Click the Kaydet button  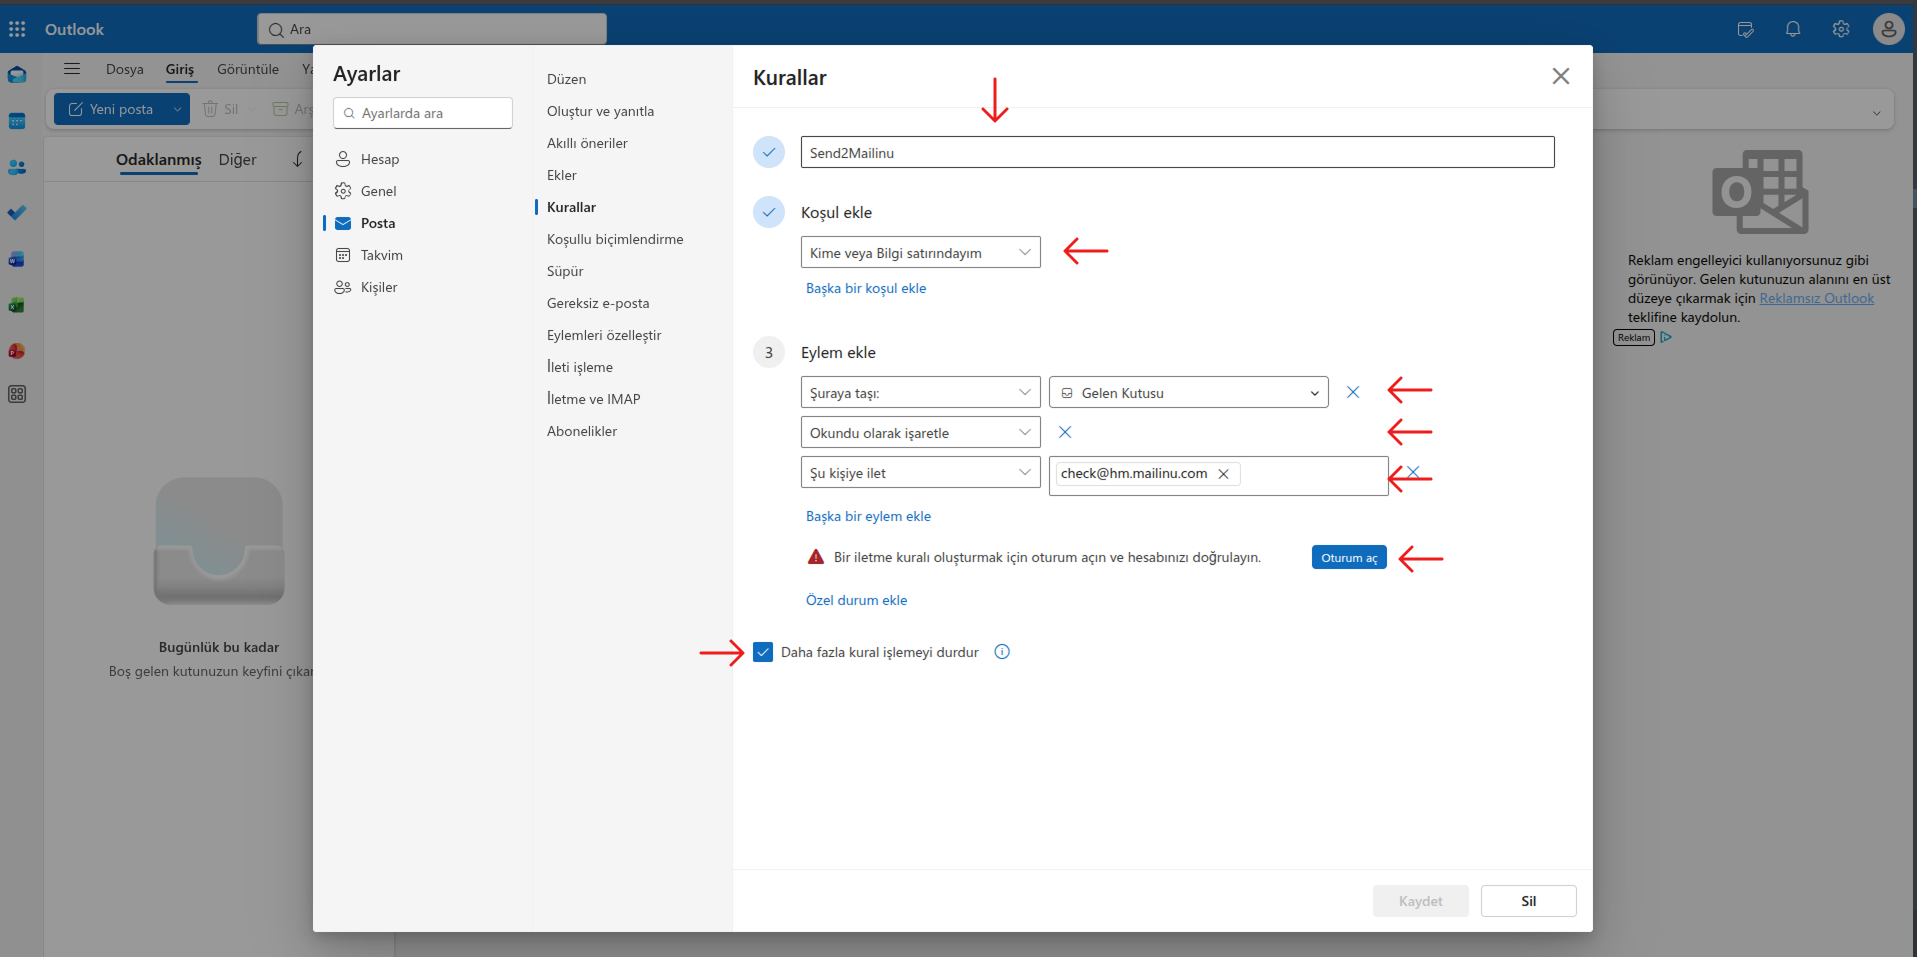pyautogui.click(x=1421, y=901)
